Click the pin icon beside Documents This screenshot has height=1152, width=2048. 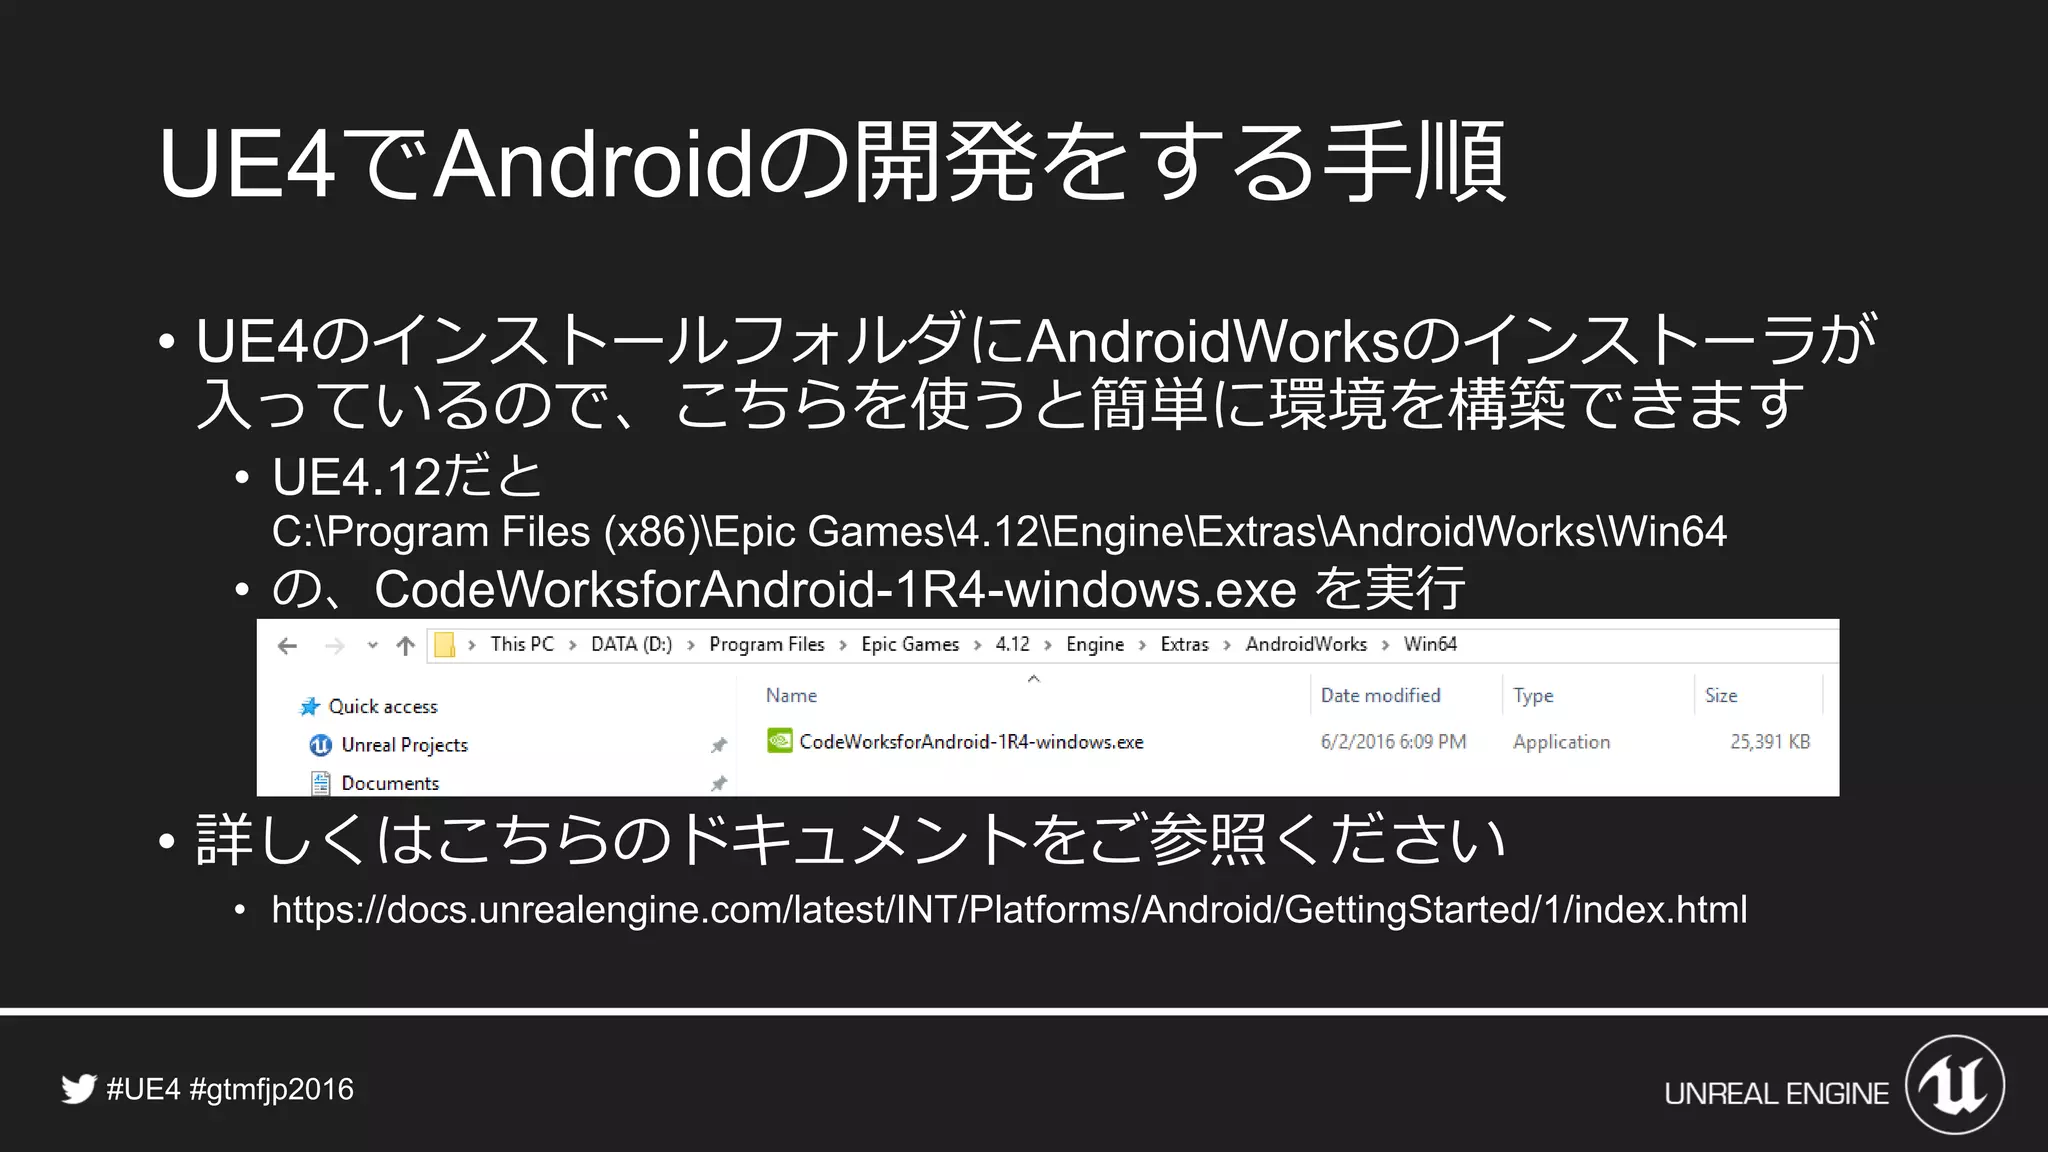[x=718, y=783]
